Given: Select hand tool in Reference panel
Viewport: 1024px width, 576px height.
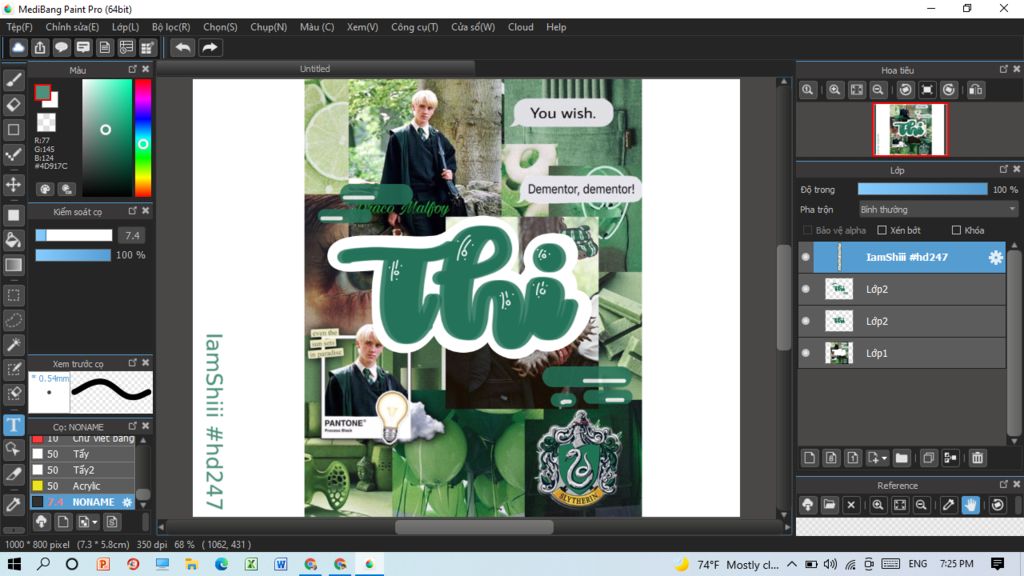Looking at the screenshot, I should click(970, 505).
